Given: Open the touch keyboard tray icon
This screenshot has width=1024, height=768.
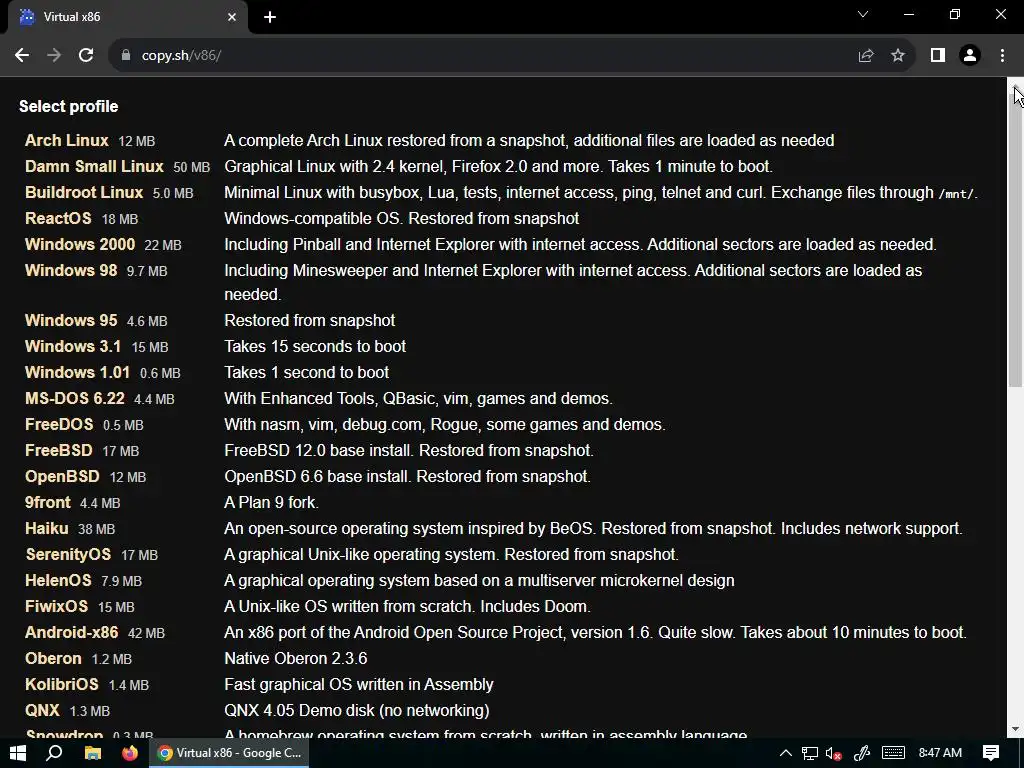Looking at the screenshot, I should pyautogui.click(x=893, y=753).
